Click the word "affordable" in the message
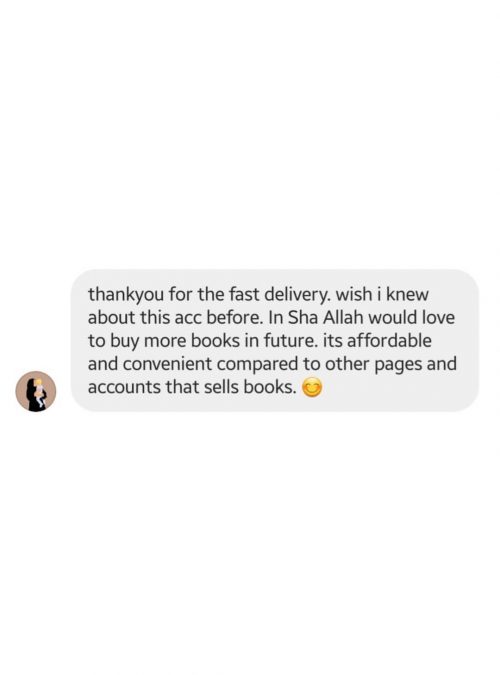Viewport: 500px width, 675px height. [x=389, y=341]
